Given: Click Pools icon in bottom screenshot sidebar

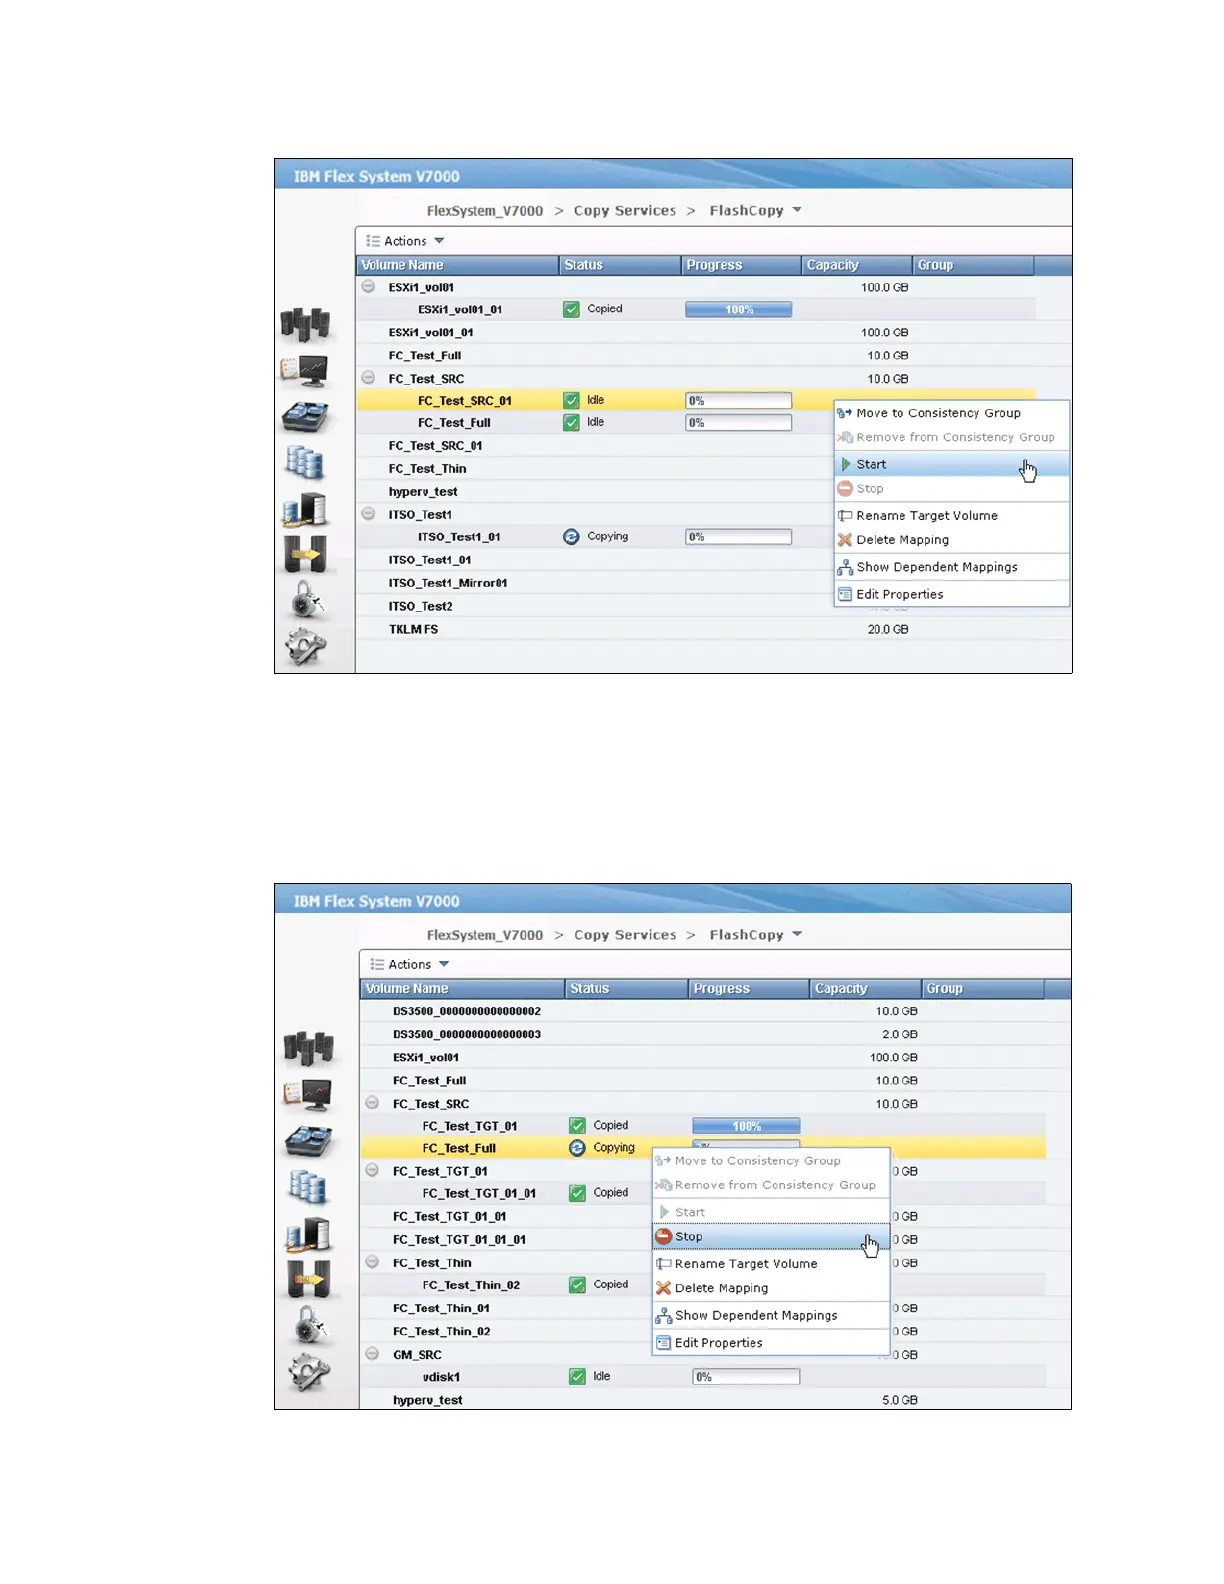Looking at the screenshot, I should click(309, 1141).
